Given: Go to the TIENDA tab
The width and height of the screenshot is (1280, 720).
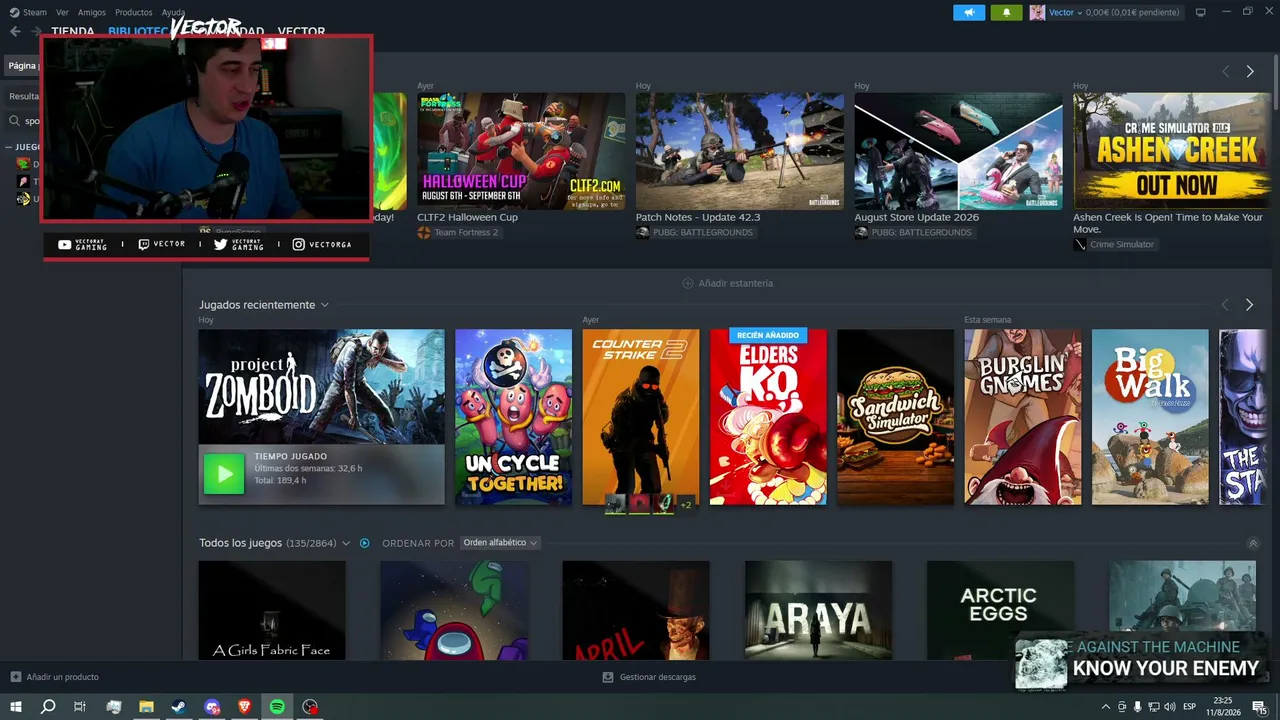Looking at the screenshot, I should 73,32.
